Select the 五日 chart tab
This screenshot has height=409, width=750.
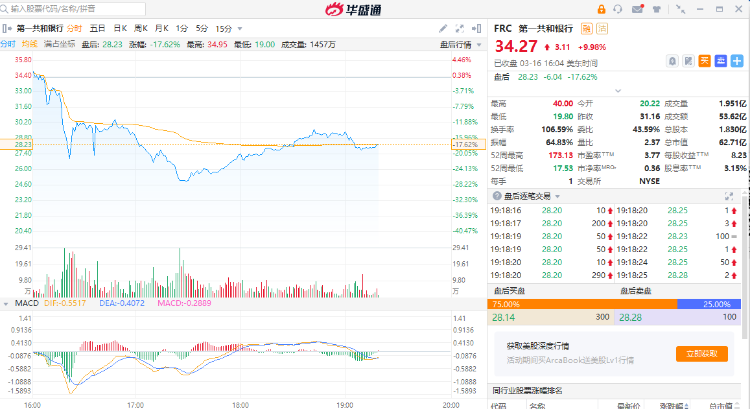tap(97, 28)
